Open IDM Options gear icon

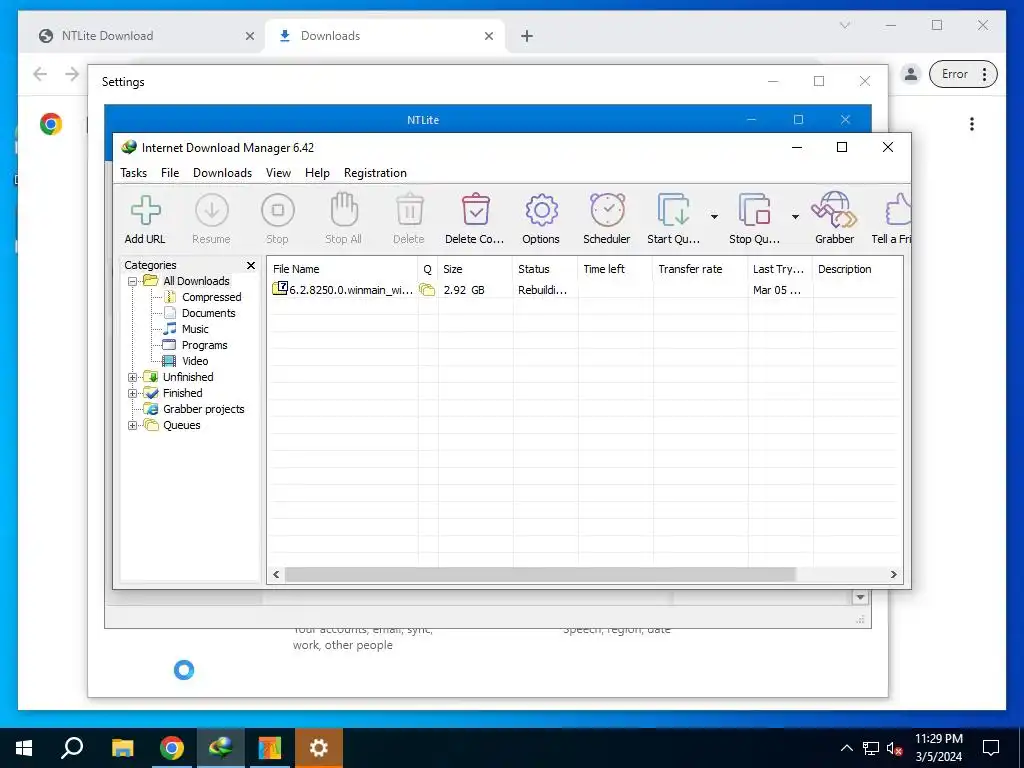tap(541, 210)
